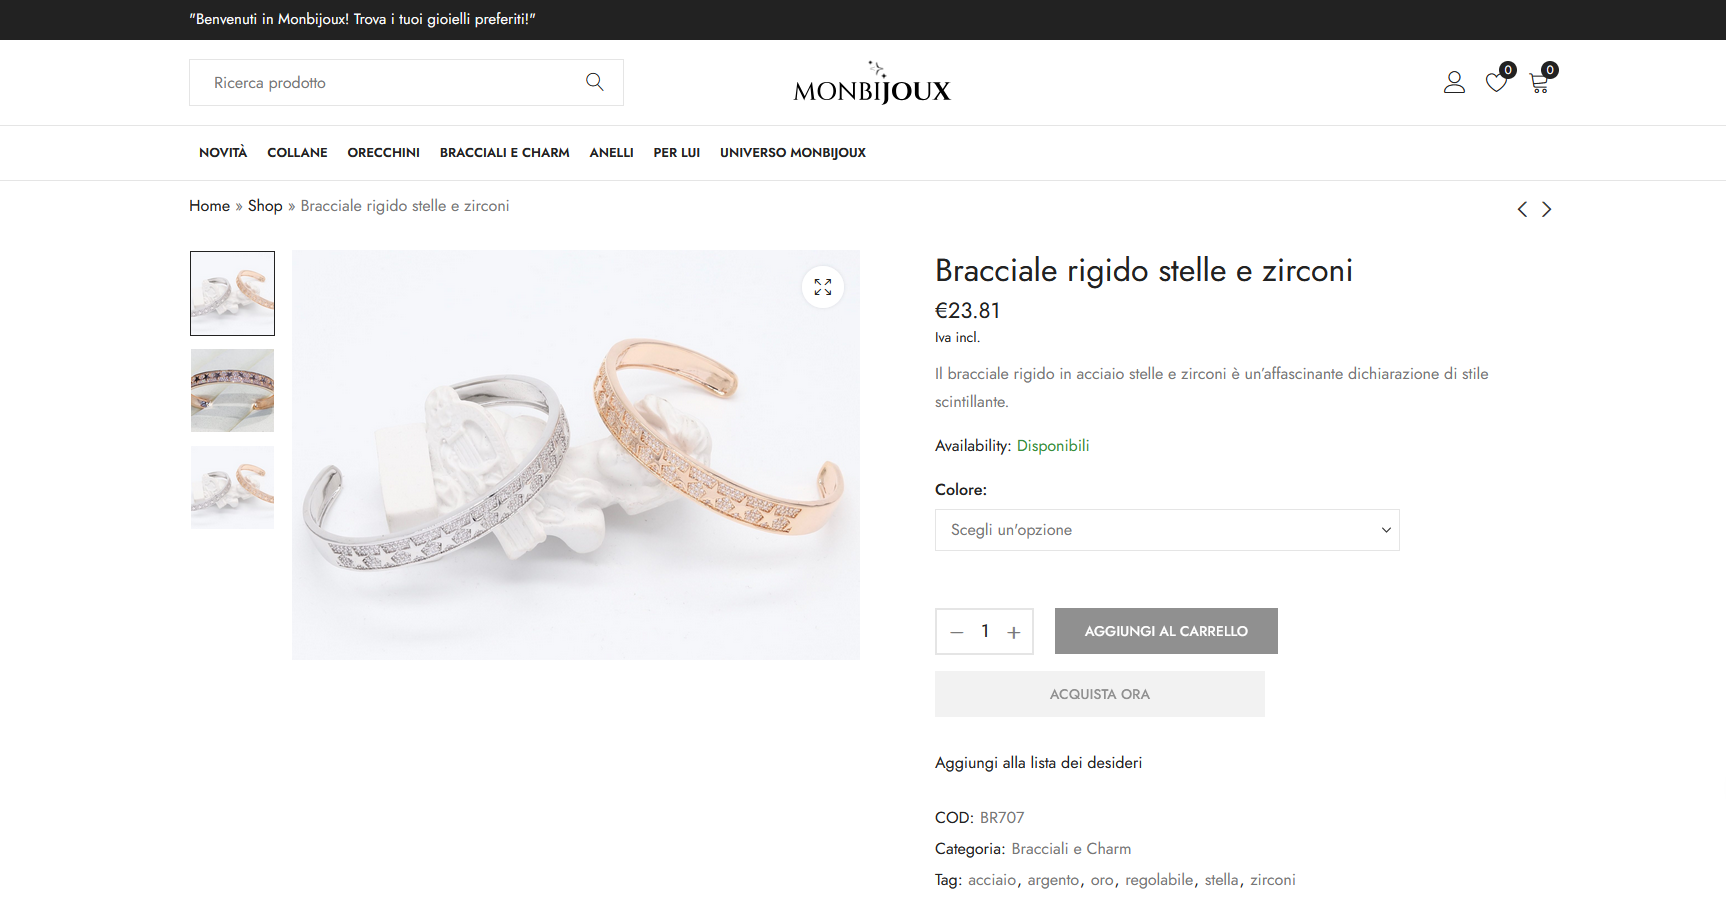
Task: Open the Colore option dropdown
Action: click(x=1166, y=530)
